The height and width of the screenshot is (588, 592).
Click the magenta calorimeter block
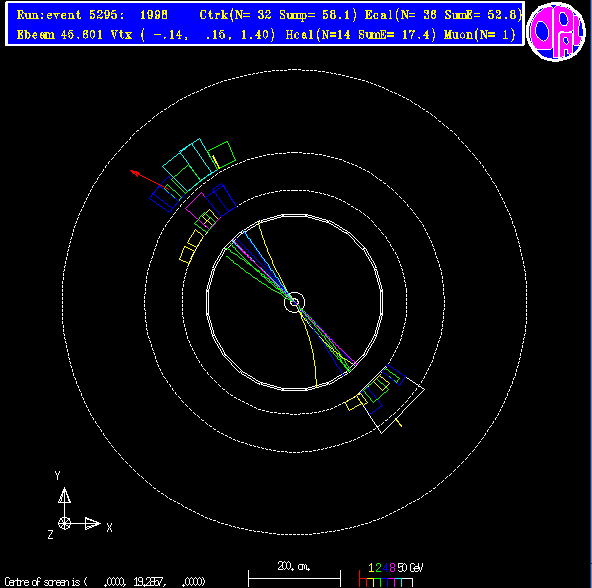click(x=198, y=207)
